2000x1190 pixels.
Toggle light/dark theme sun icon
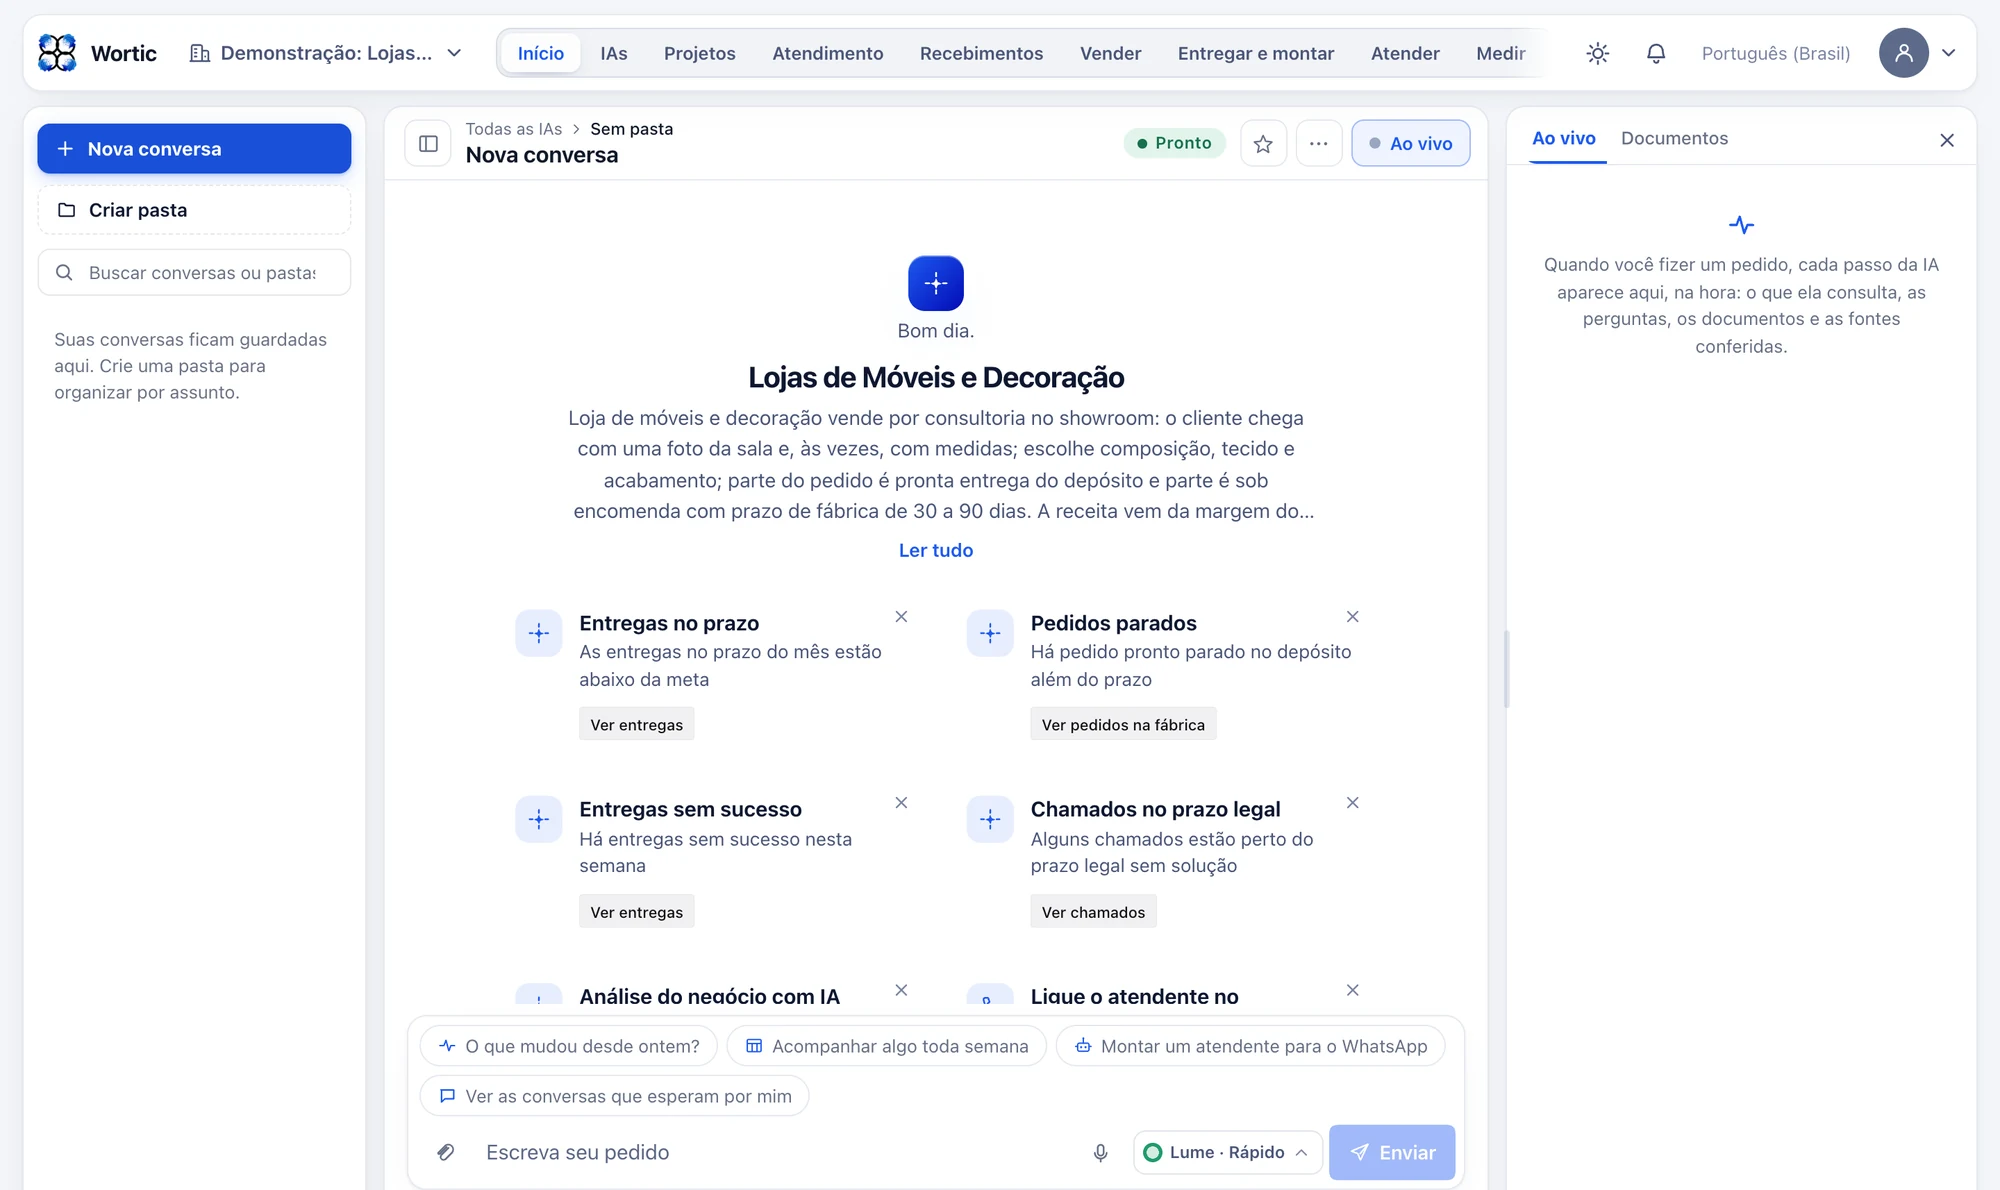tap(1597, 53)
